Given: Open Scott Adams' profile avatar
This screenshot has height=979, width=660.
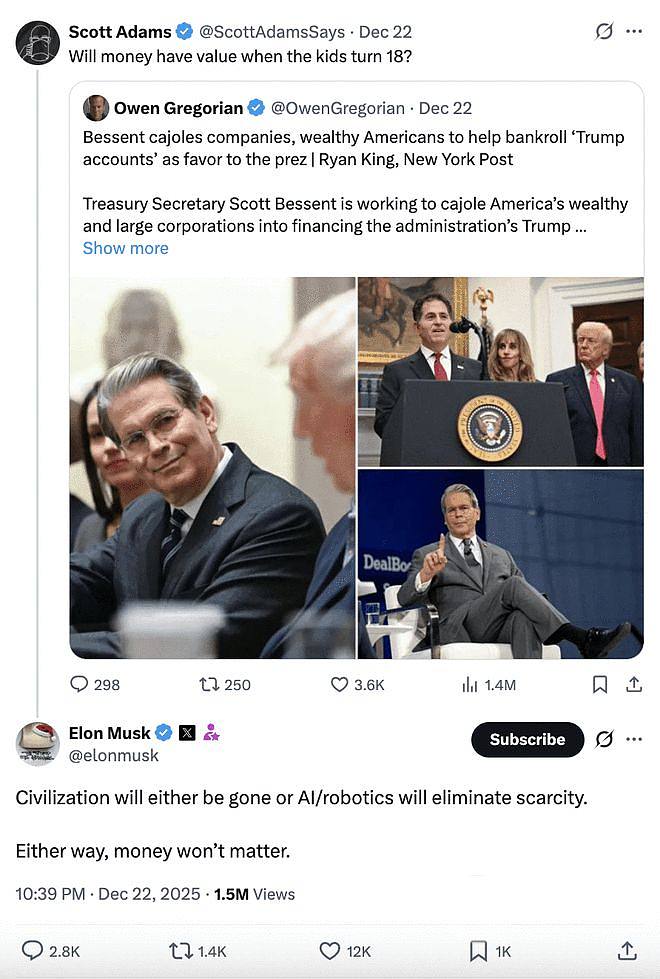Looking at the screenshot, I should tap(38, 42).
